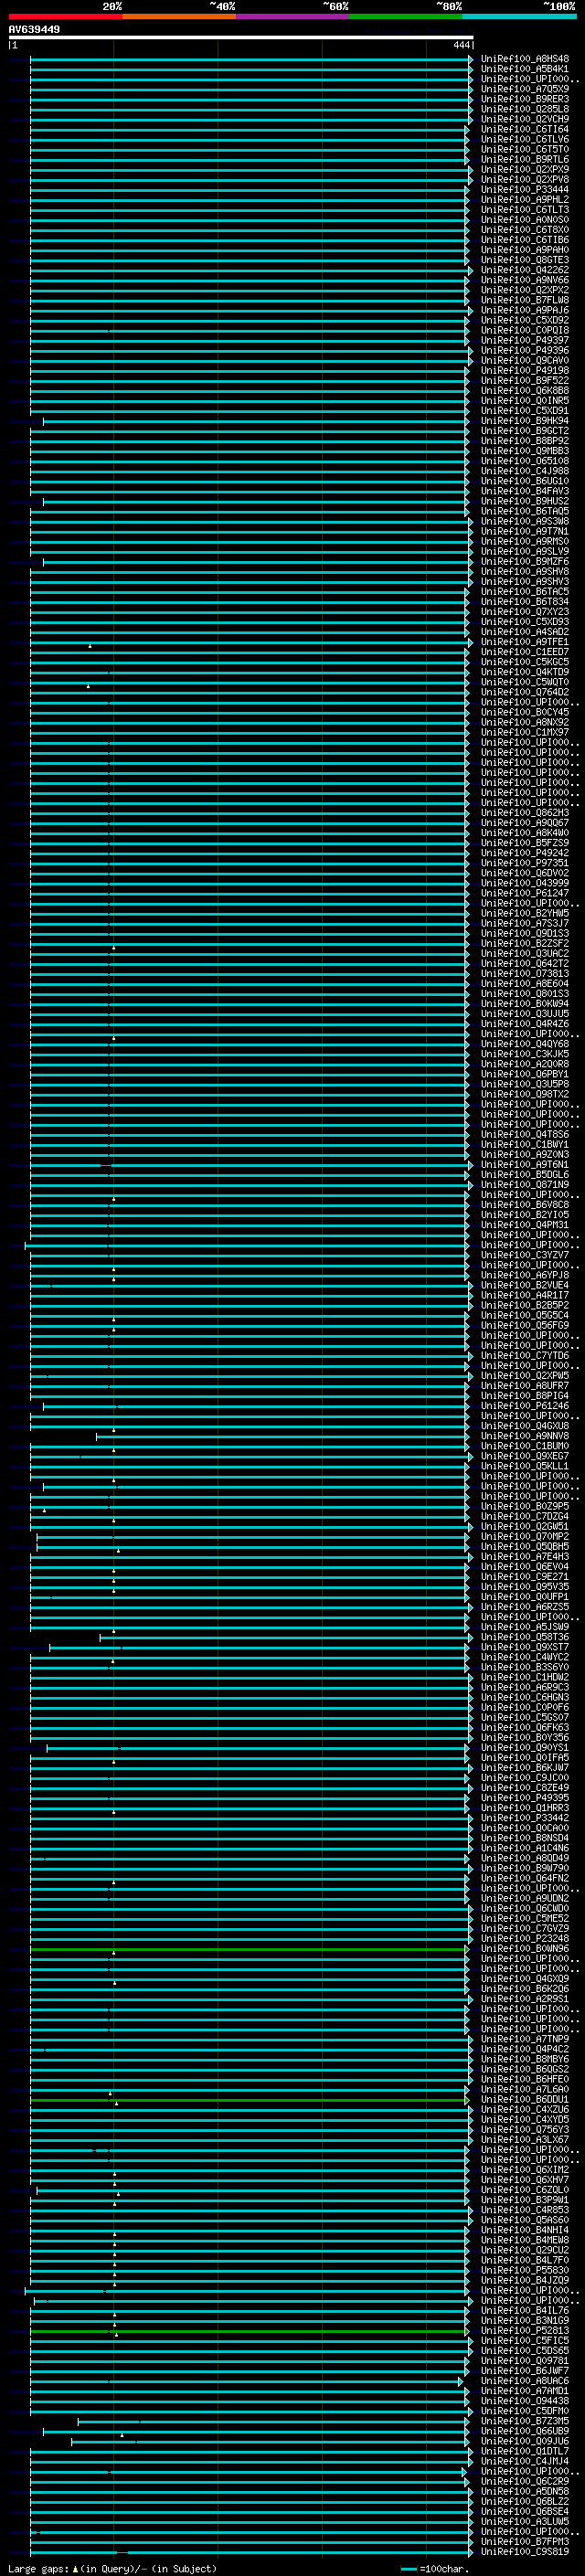Select the UniRef100_A9PAJ6 label
This screenshot has width=585, height=2576.
tap(524, 310)
